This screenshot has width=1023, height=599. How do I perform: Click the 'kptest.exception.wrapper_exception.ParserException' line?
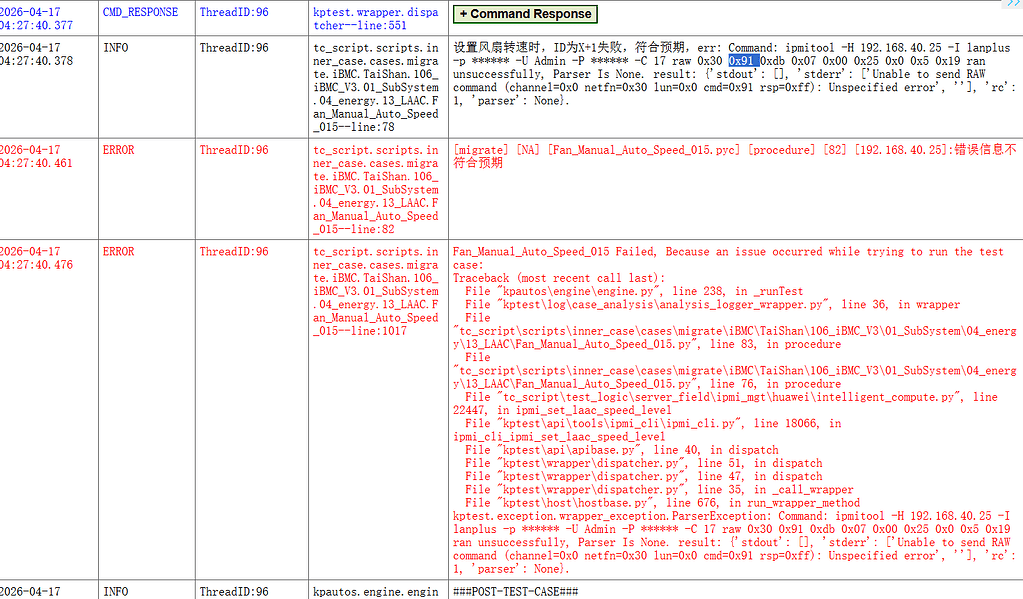[734, 542]
